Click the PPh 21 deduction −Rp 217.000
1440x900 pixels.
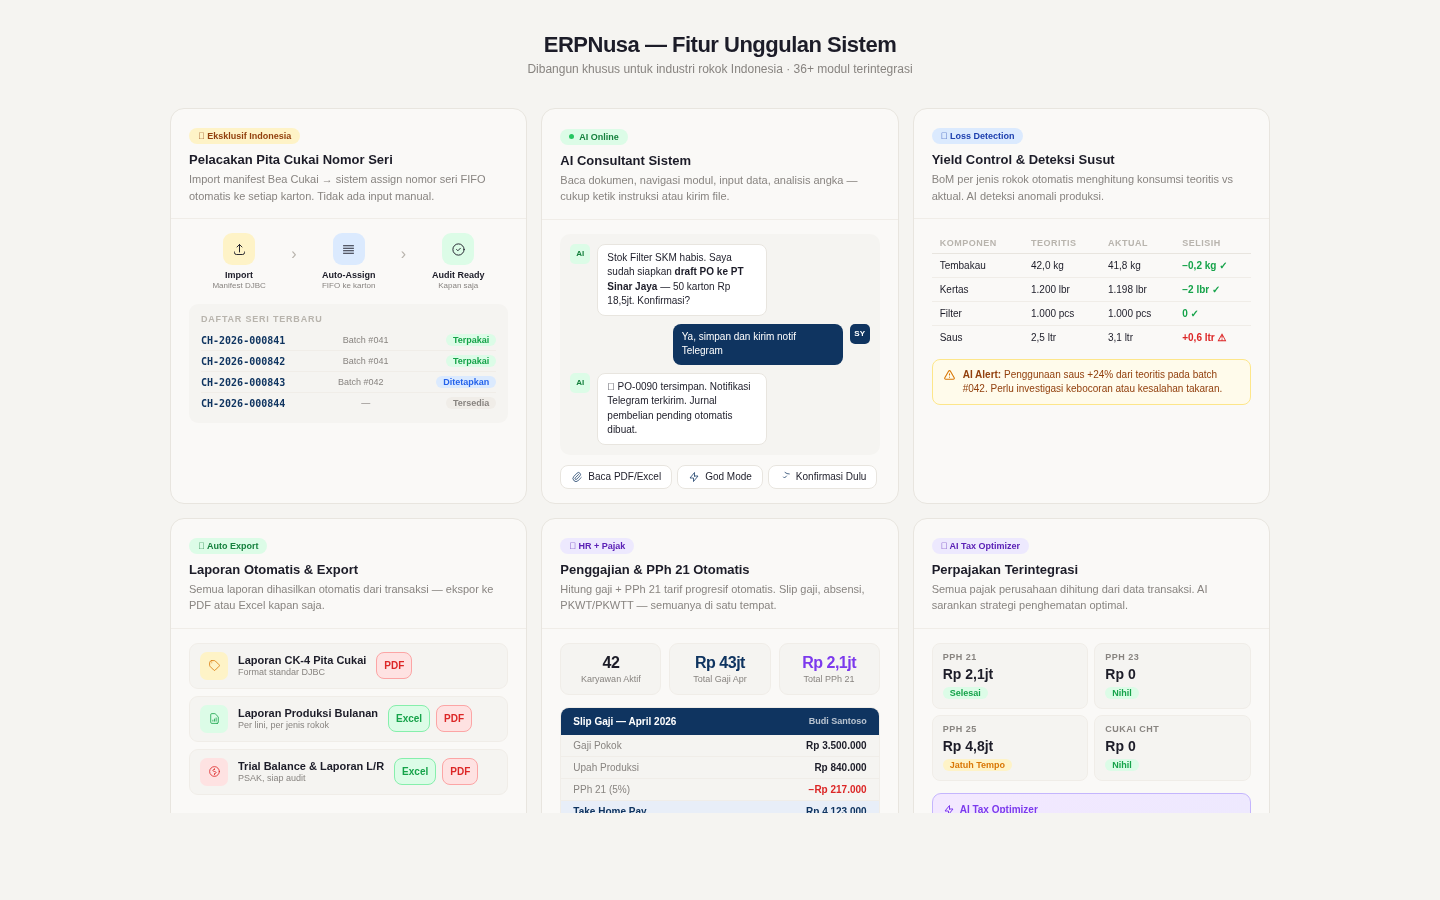(x=837, y=790)
